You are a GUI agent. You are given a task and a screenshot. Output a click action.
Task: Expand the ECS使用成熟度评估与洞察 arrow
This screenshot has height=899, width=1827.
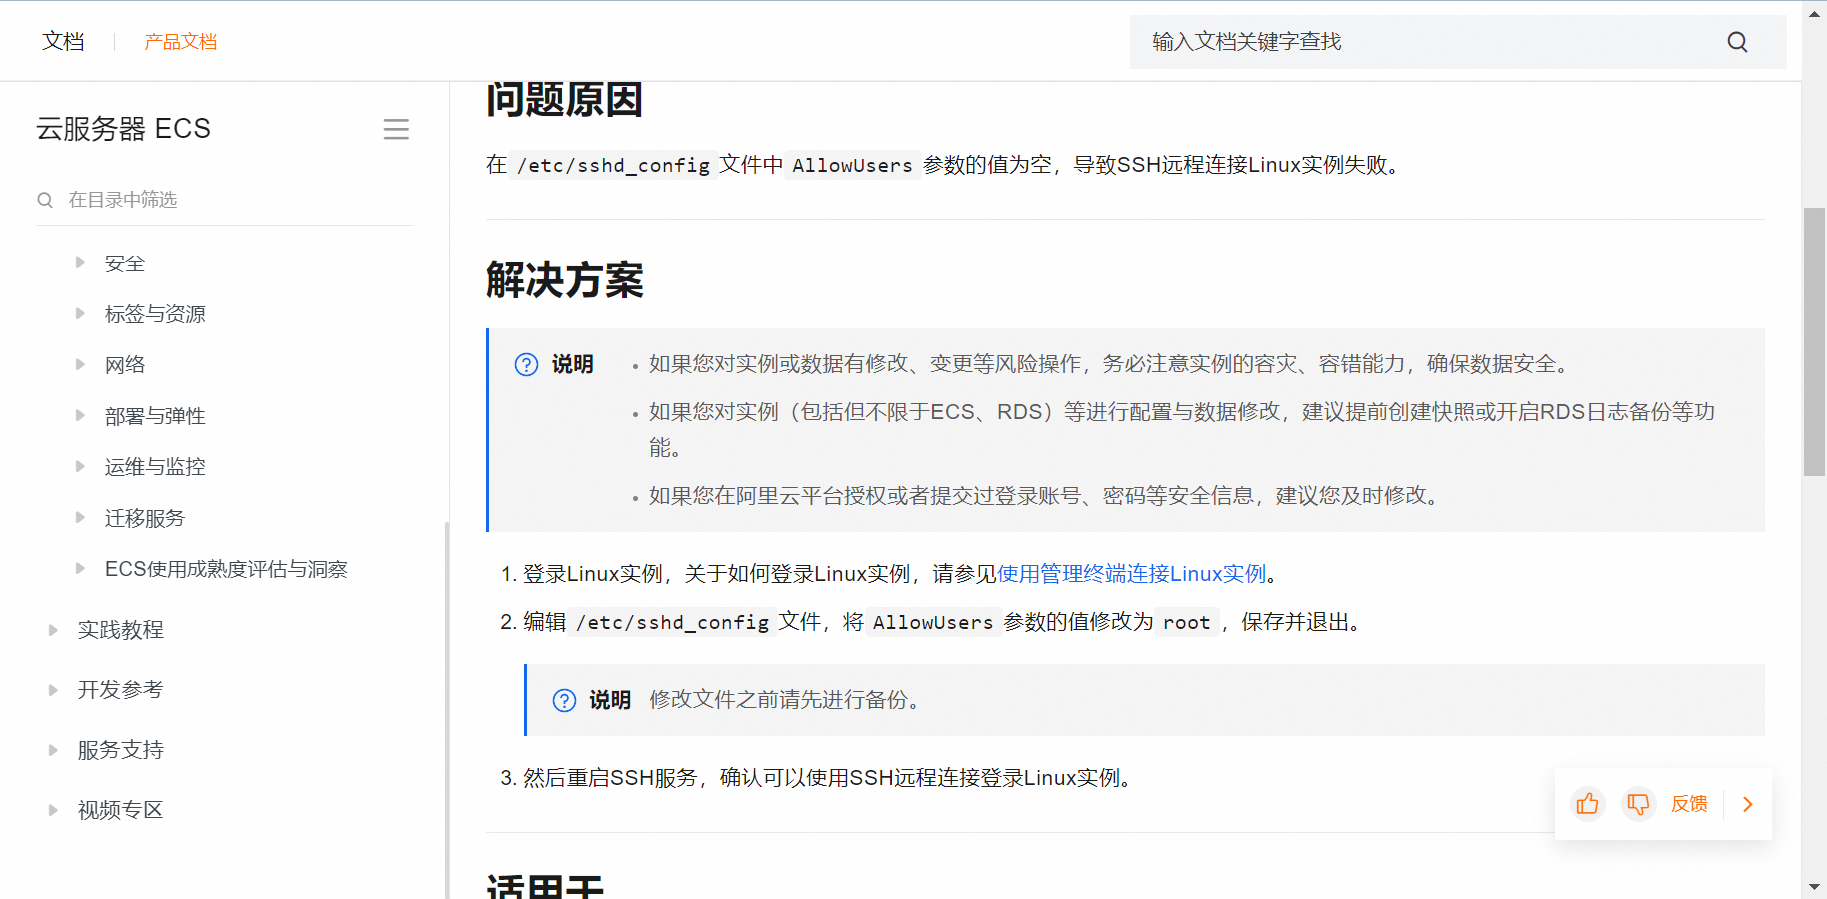80,569
